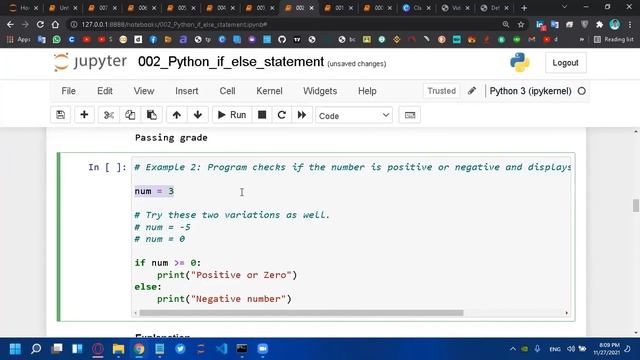This screenshot has width=640, height=360.
Task: Open the Gmail bookmark icon
Action: 531,40
